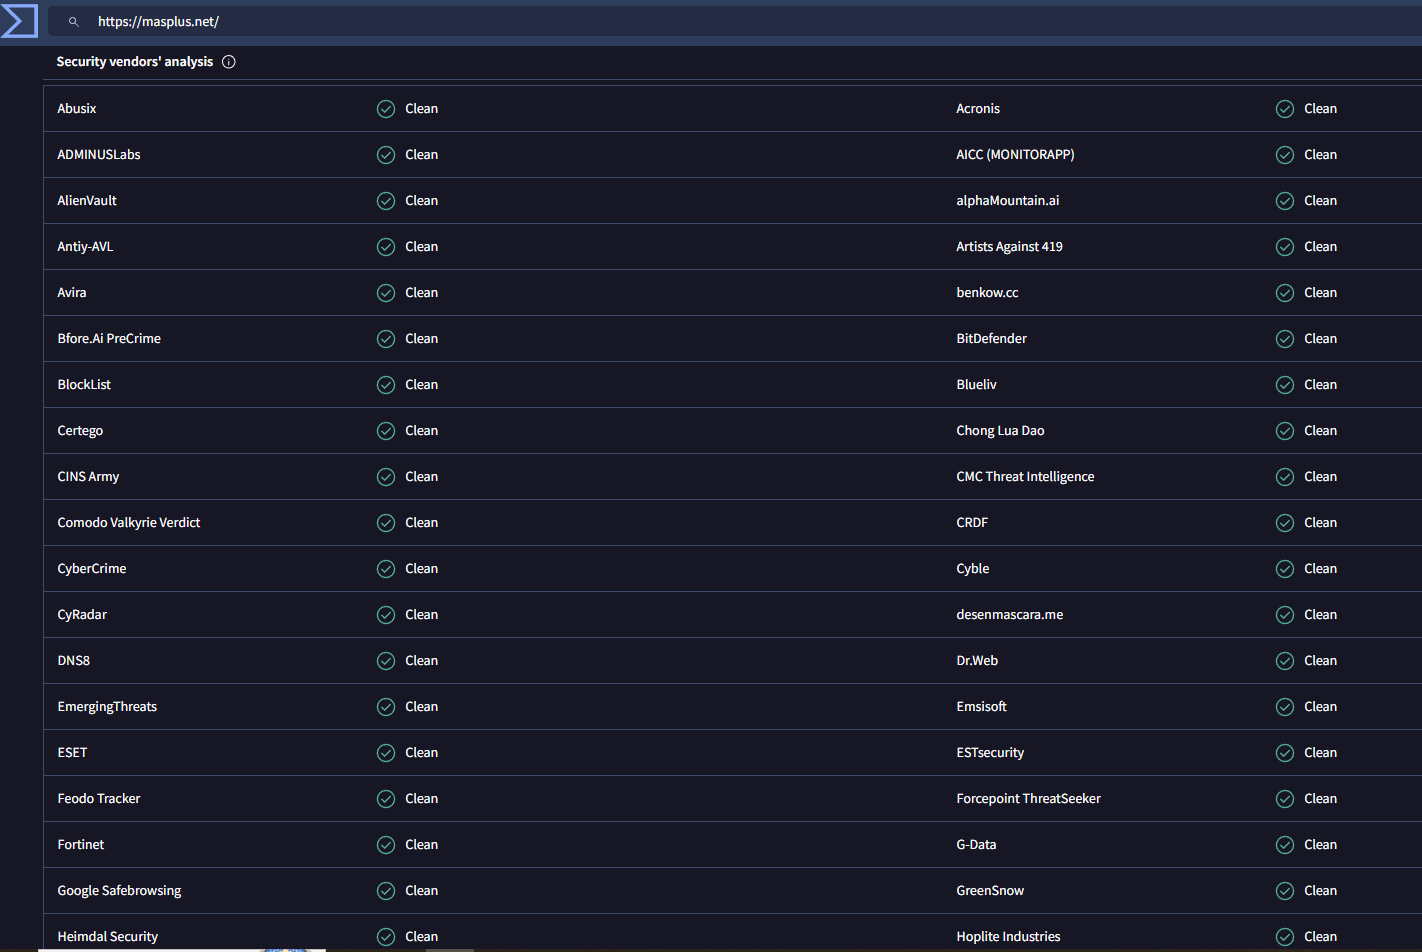Select the Forcepoint ThreatSeeker vendor name
The image size is (1422, 952).
tap(1028, 799)
